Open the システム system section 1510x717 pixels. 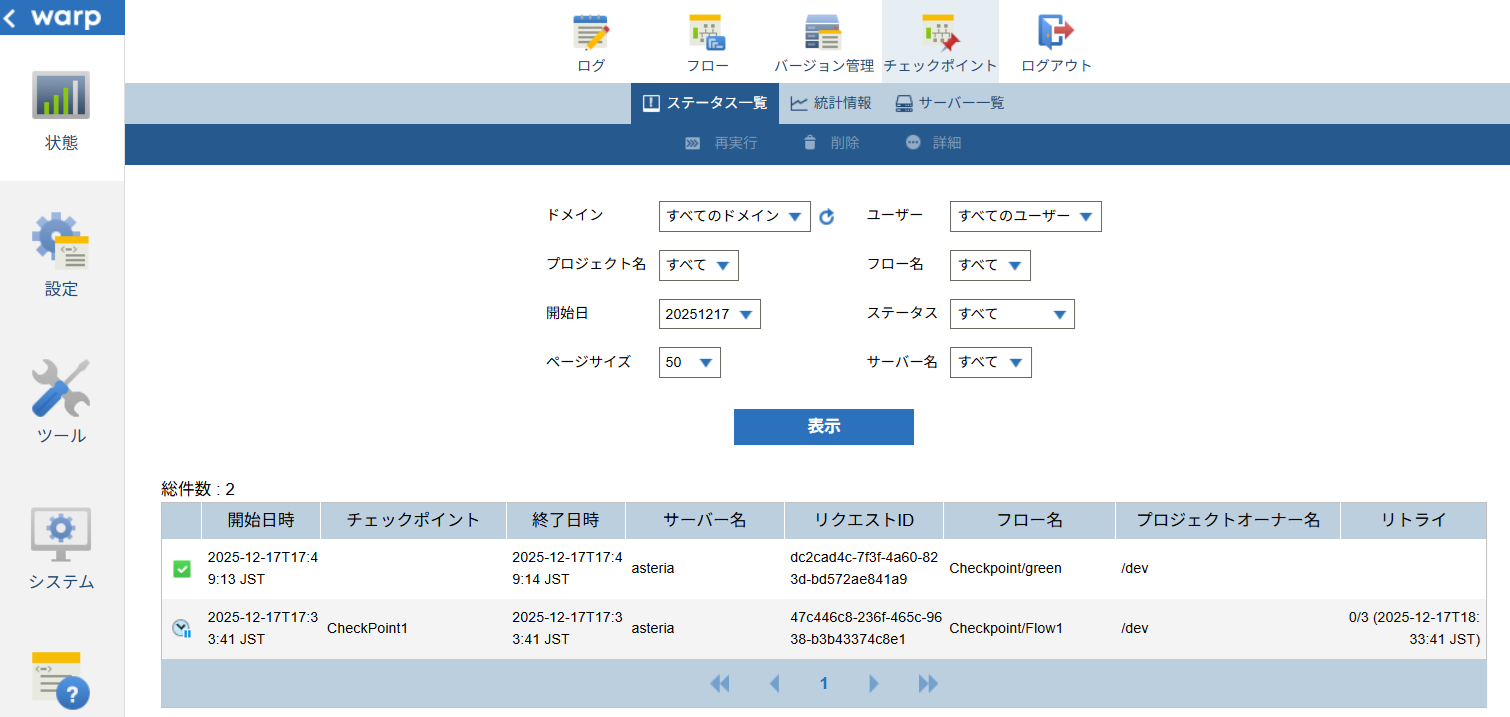pyautogui.click(x=61, y=547)
